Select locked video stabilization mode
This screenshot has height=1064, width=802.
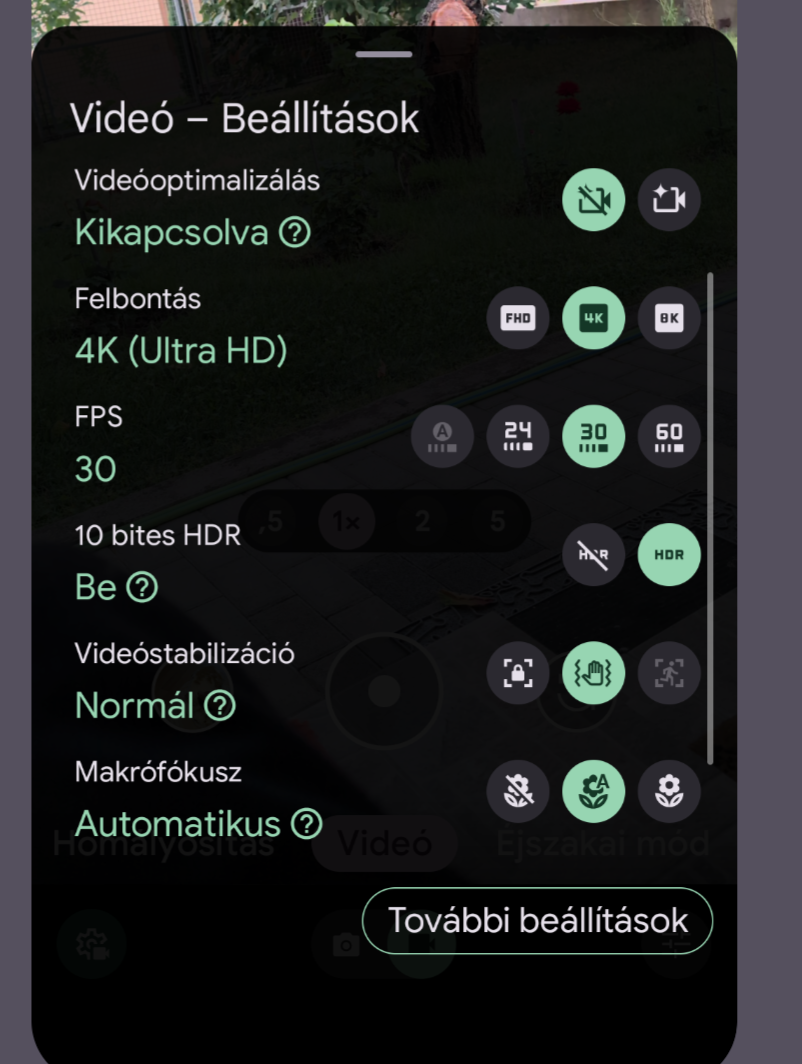[x=518, y=672]
